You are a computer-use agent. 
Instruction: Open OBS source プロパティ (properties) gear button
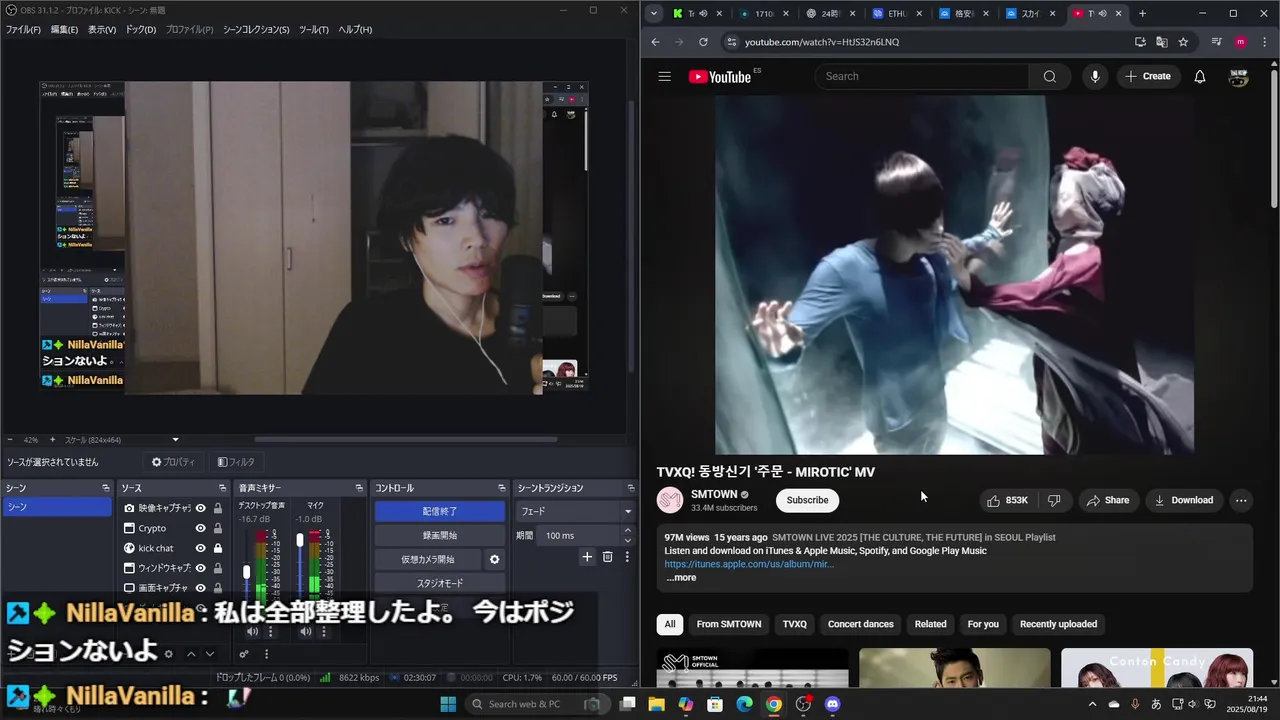coord(173,462)
